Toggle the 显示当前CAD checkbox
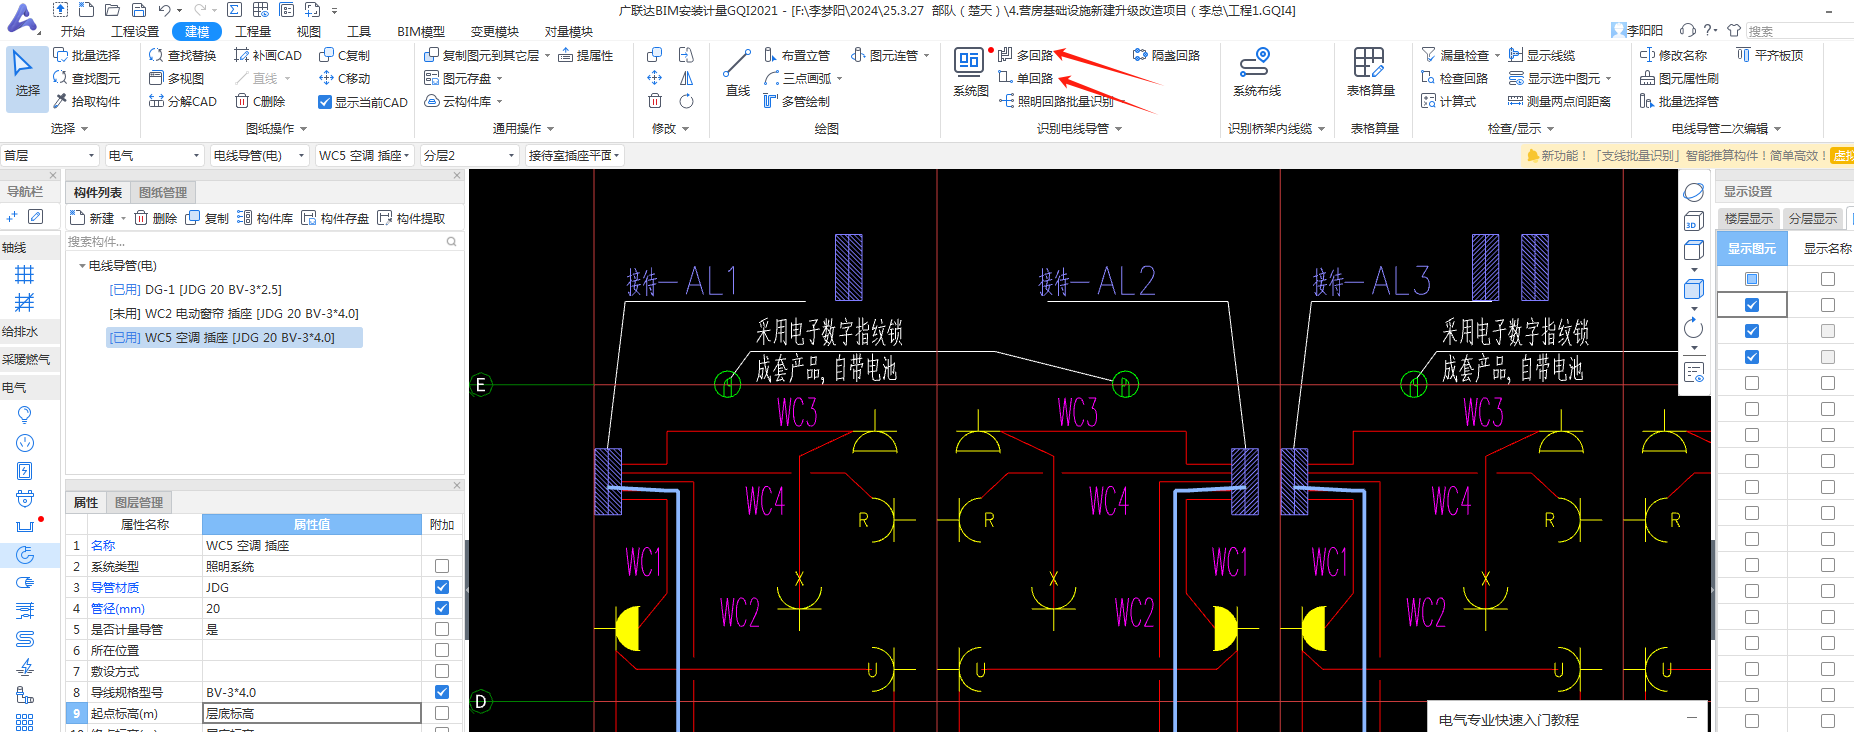Screen dimensions: 1854x732 [x=324, y=102]
